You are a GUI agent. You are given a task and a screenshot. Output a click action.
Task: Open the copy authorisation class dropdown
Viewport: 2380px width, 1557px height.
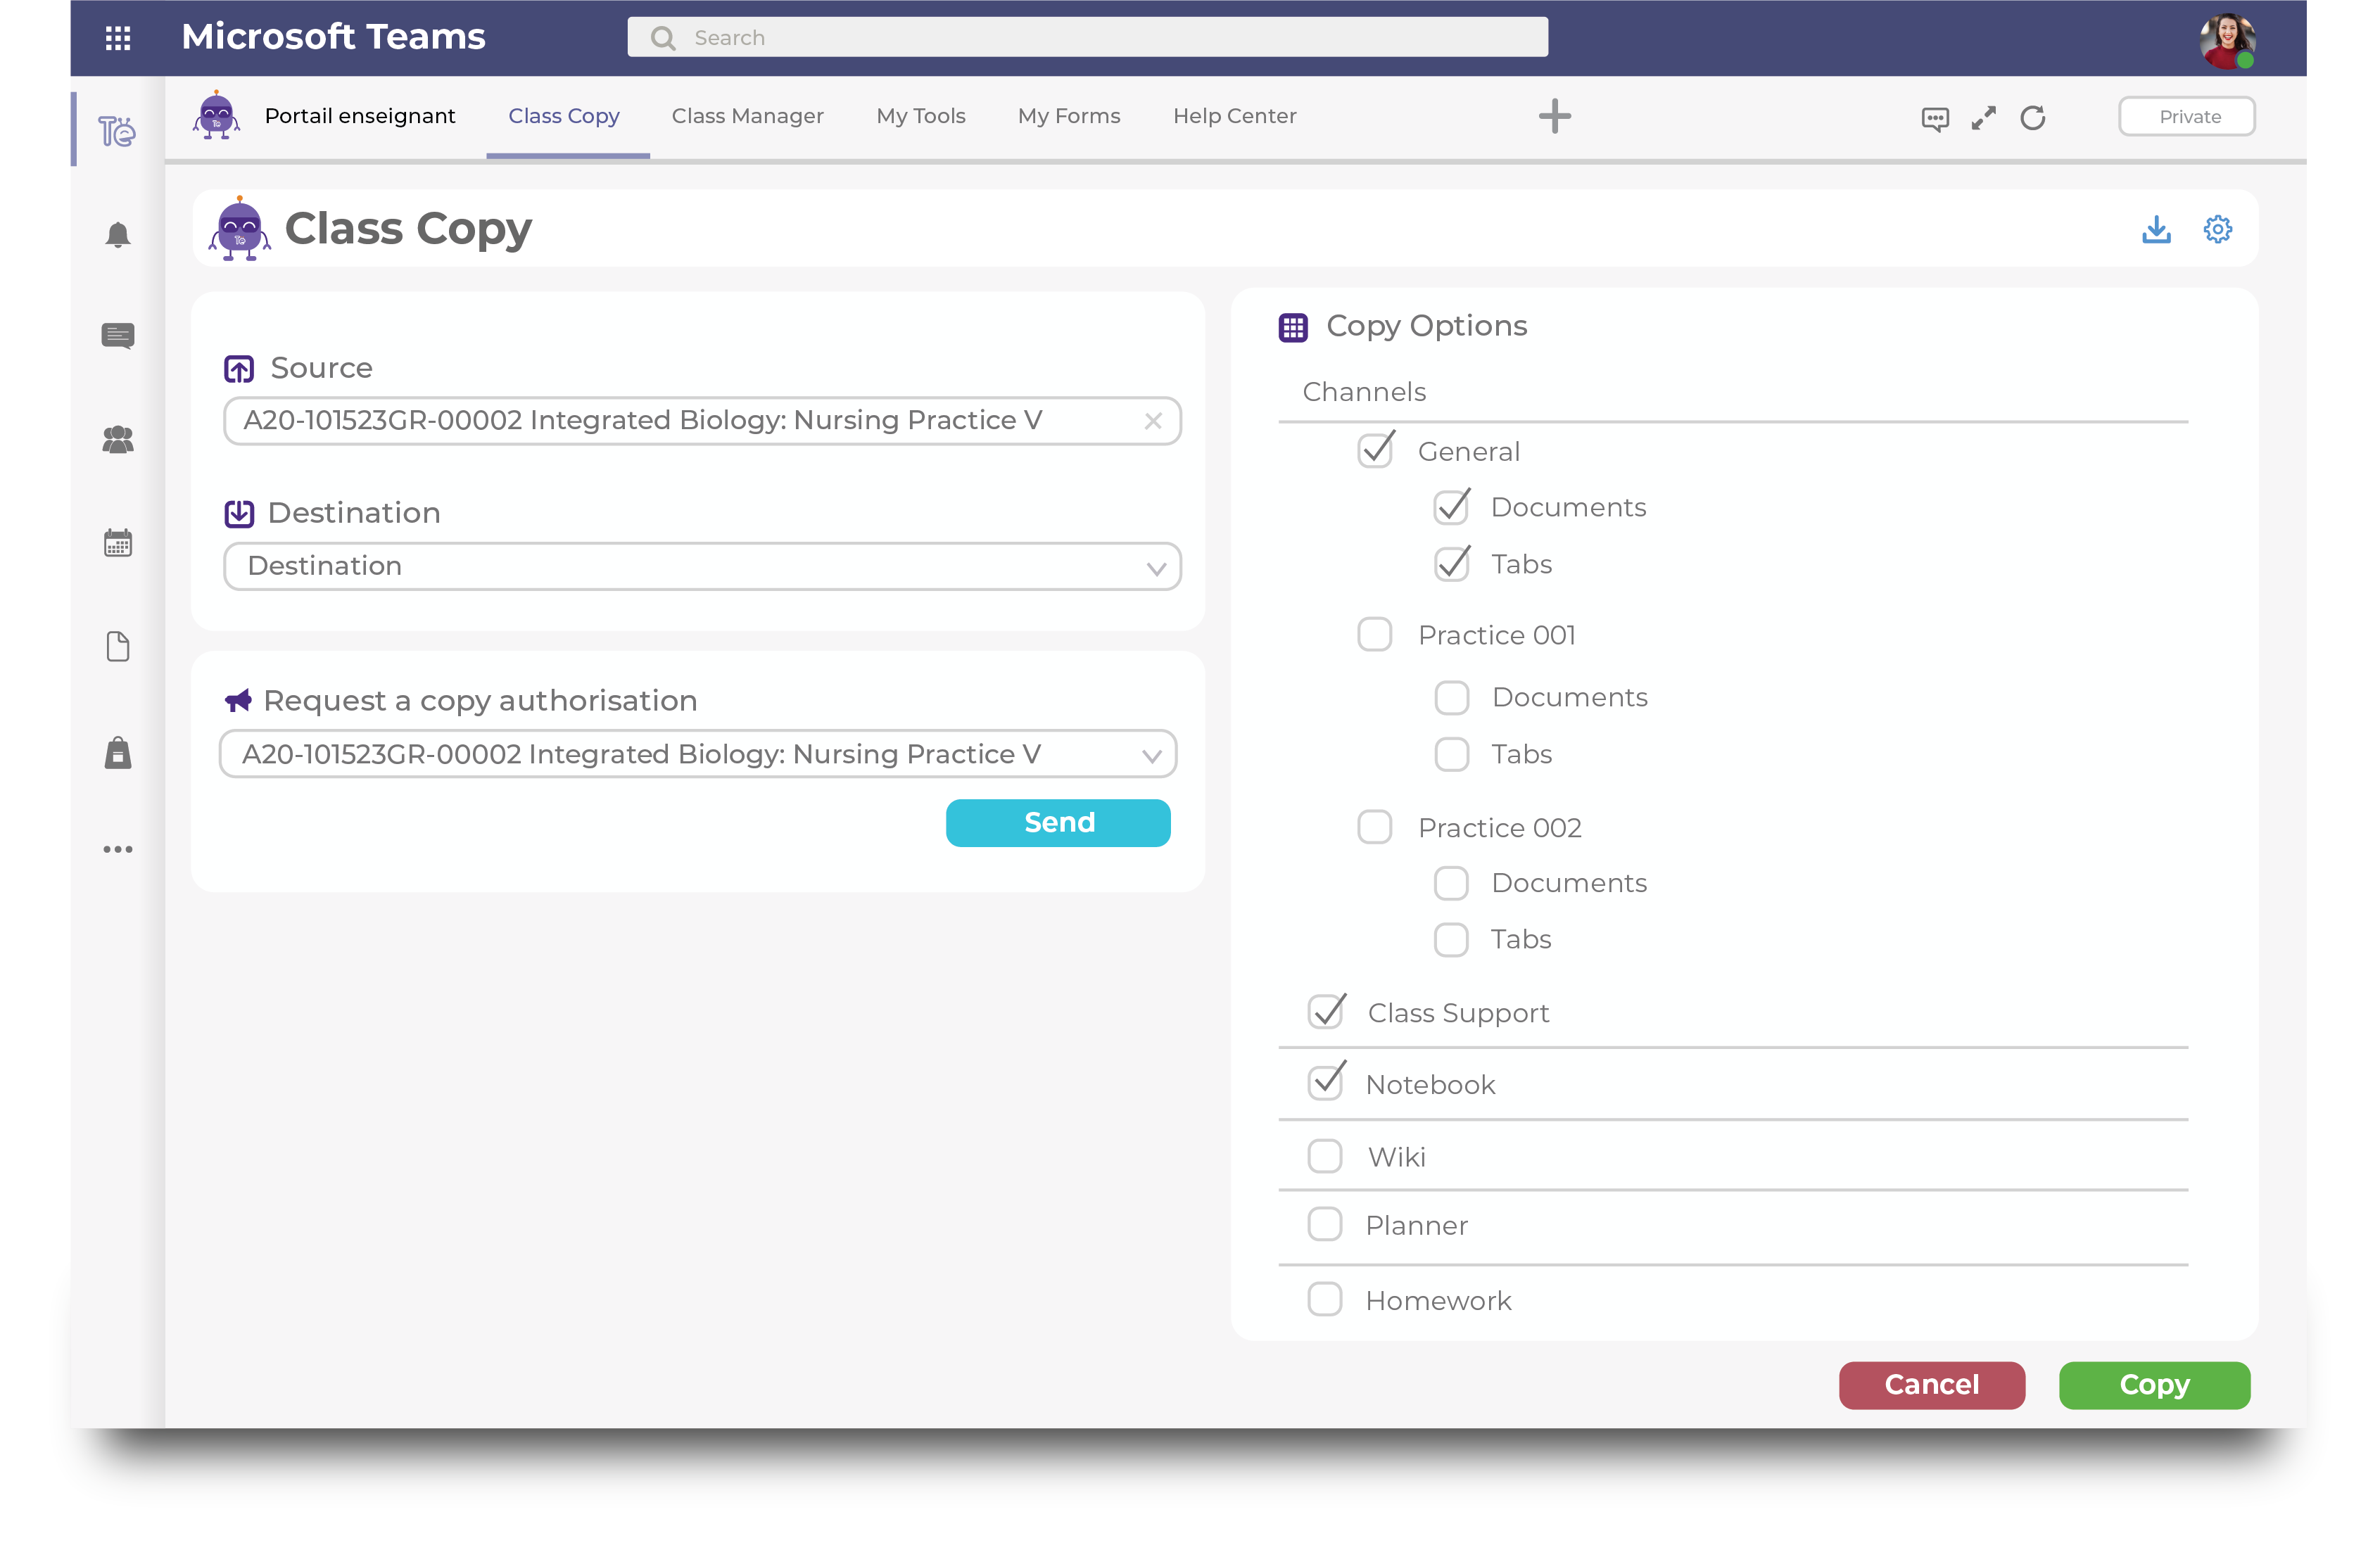pyautogui.click(x=697, y=754)
